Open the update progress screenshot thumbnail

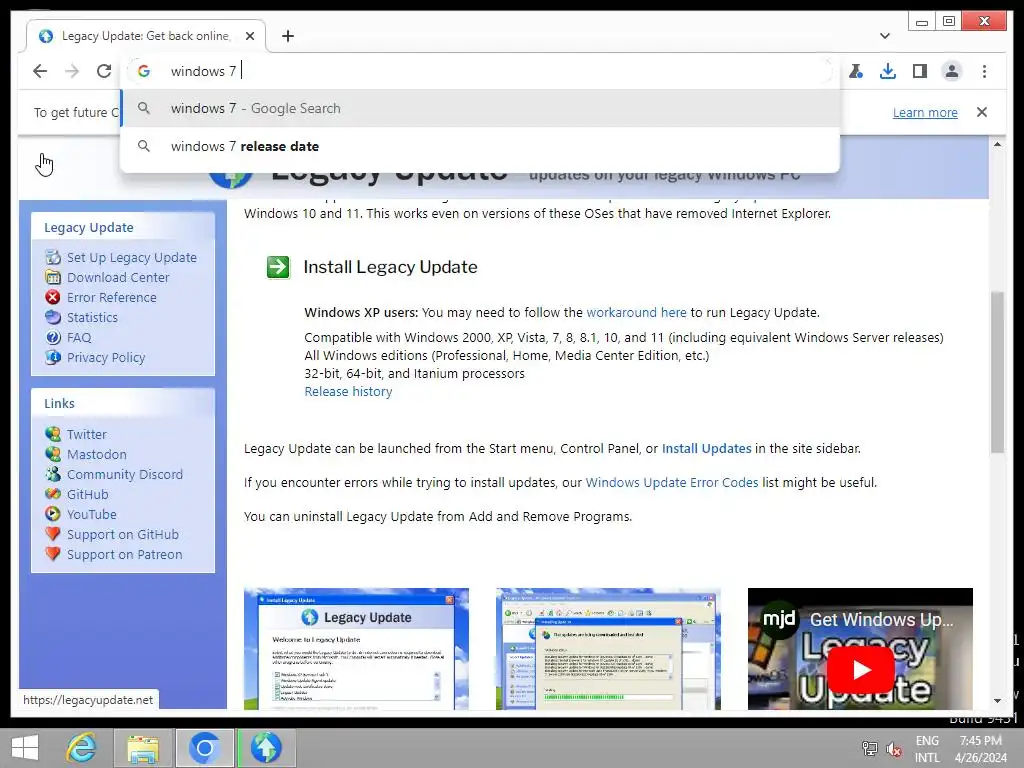pyautogui.click(x=608, y=648)
